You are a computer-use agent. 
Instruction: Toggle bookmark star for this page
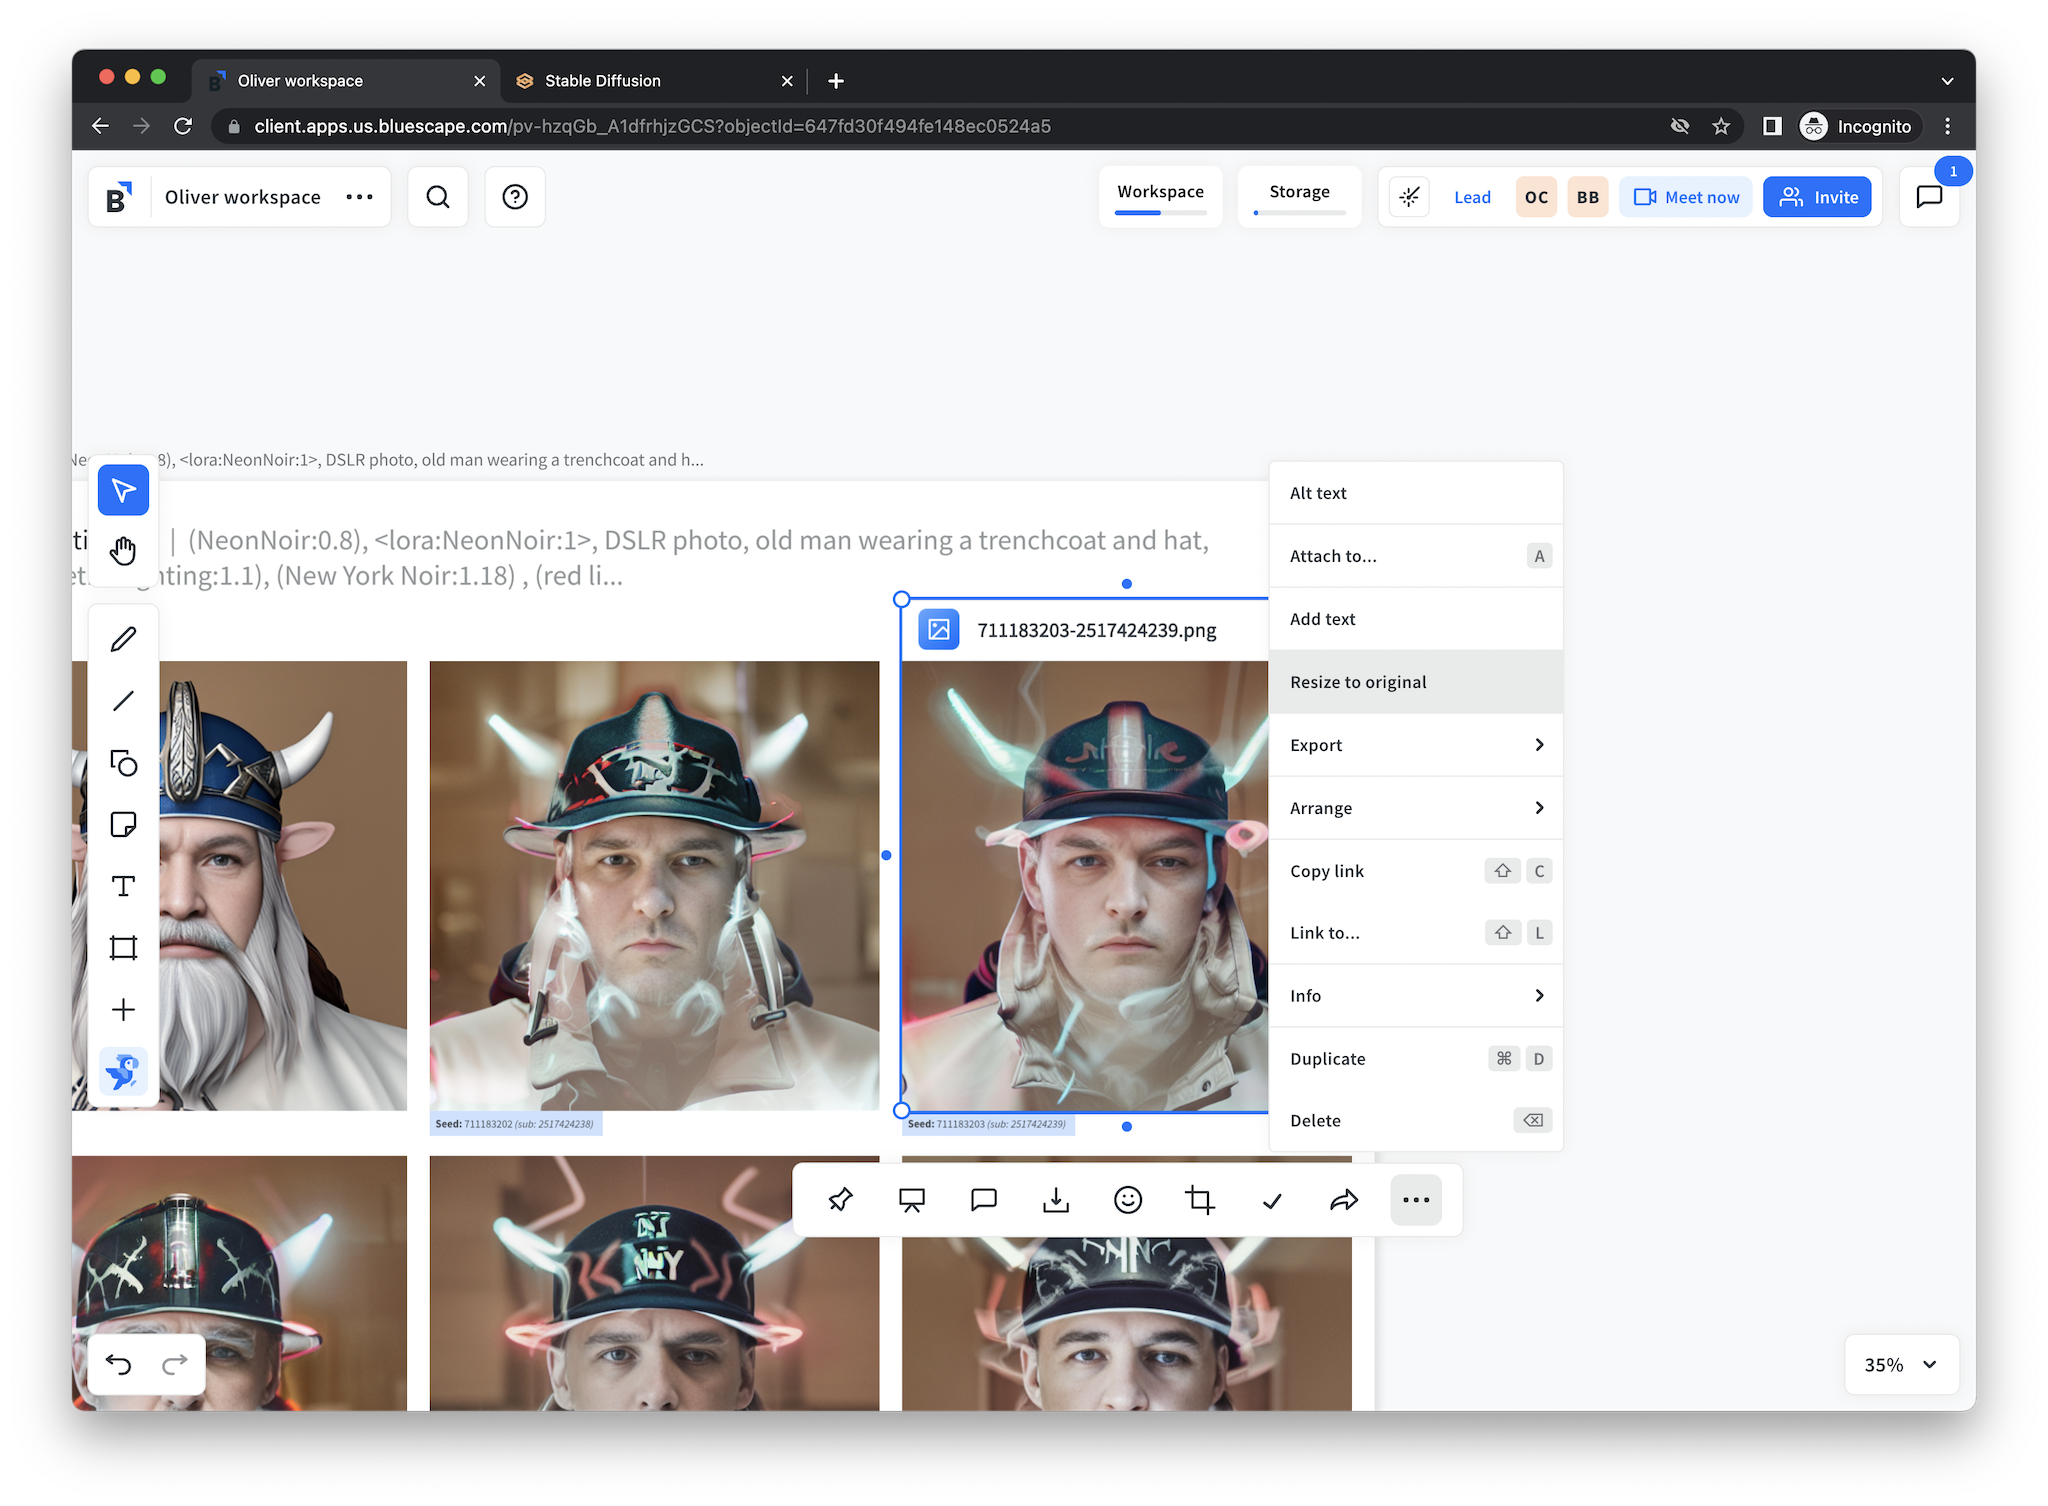click(x=1720, y=126)
